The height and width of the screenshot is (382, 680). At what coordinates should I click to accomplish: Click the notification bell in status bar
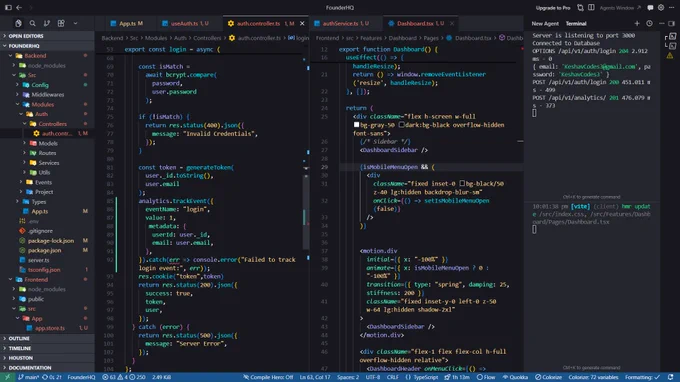coord(671,377)
